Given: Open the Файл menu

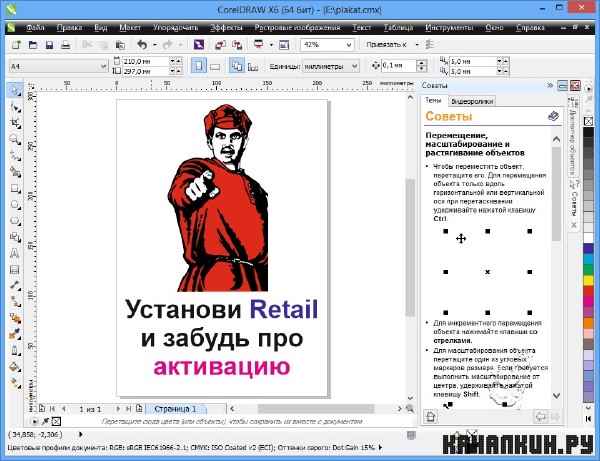Looking at the screenshot, I should pyautogui.click(x=35, y=28).
